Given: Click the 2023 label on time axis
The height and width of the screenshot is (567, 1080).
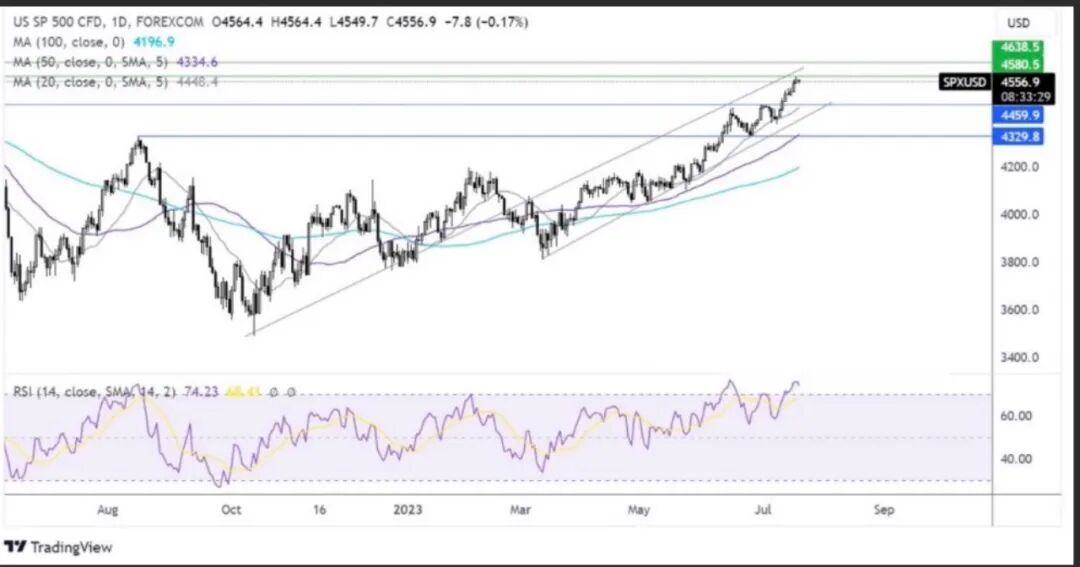Looking at the screenshot, I should tap(407, 510).
